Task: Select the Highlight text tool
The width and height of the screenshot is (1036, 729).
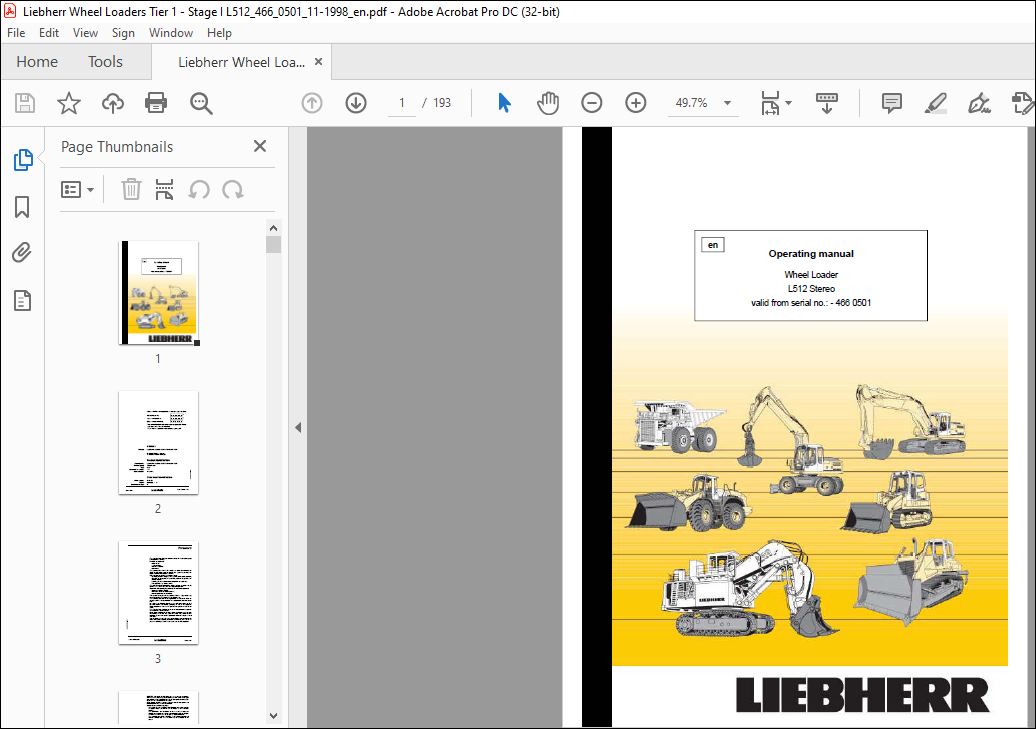Action: [936, 103]
